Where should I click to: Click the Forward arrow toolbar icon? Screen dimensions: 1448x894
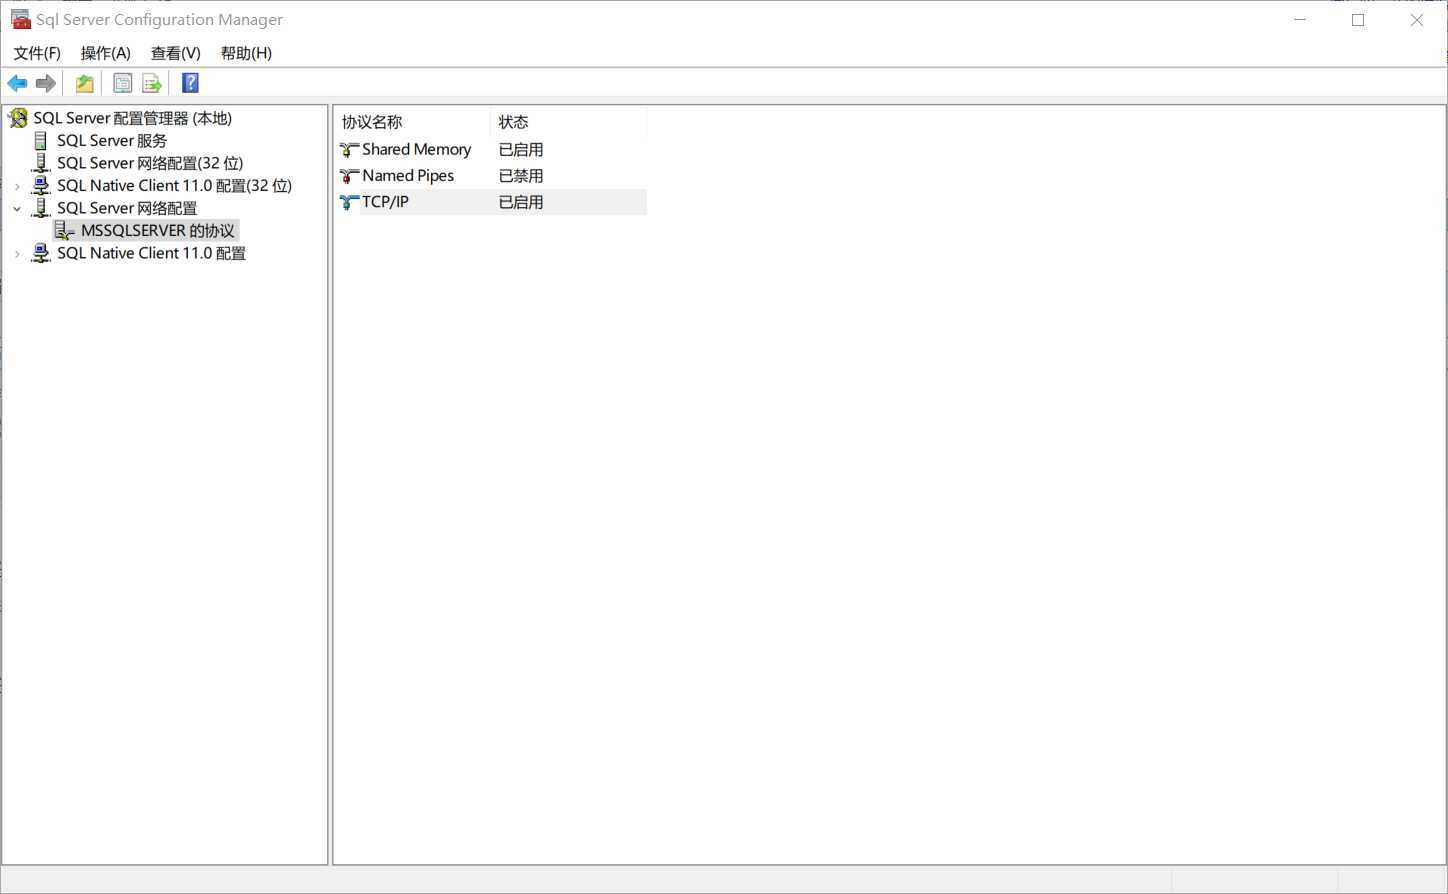click(x=45, y=83)
